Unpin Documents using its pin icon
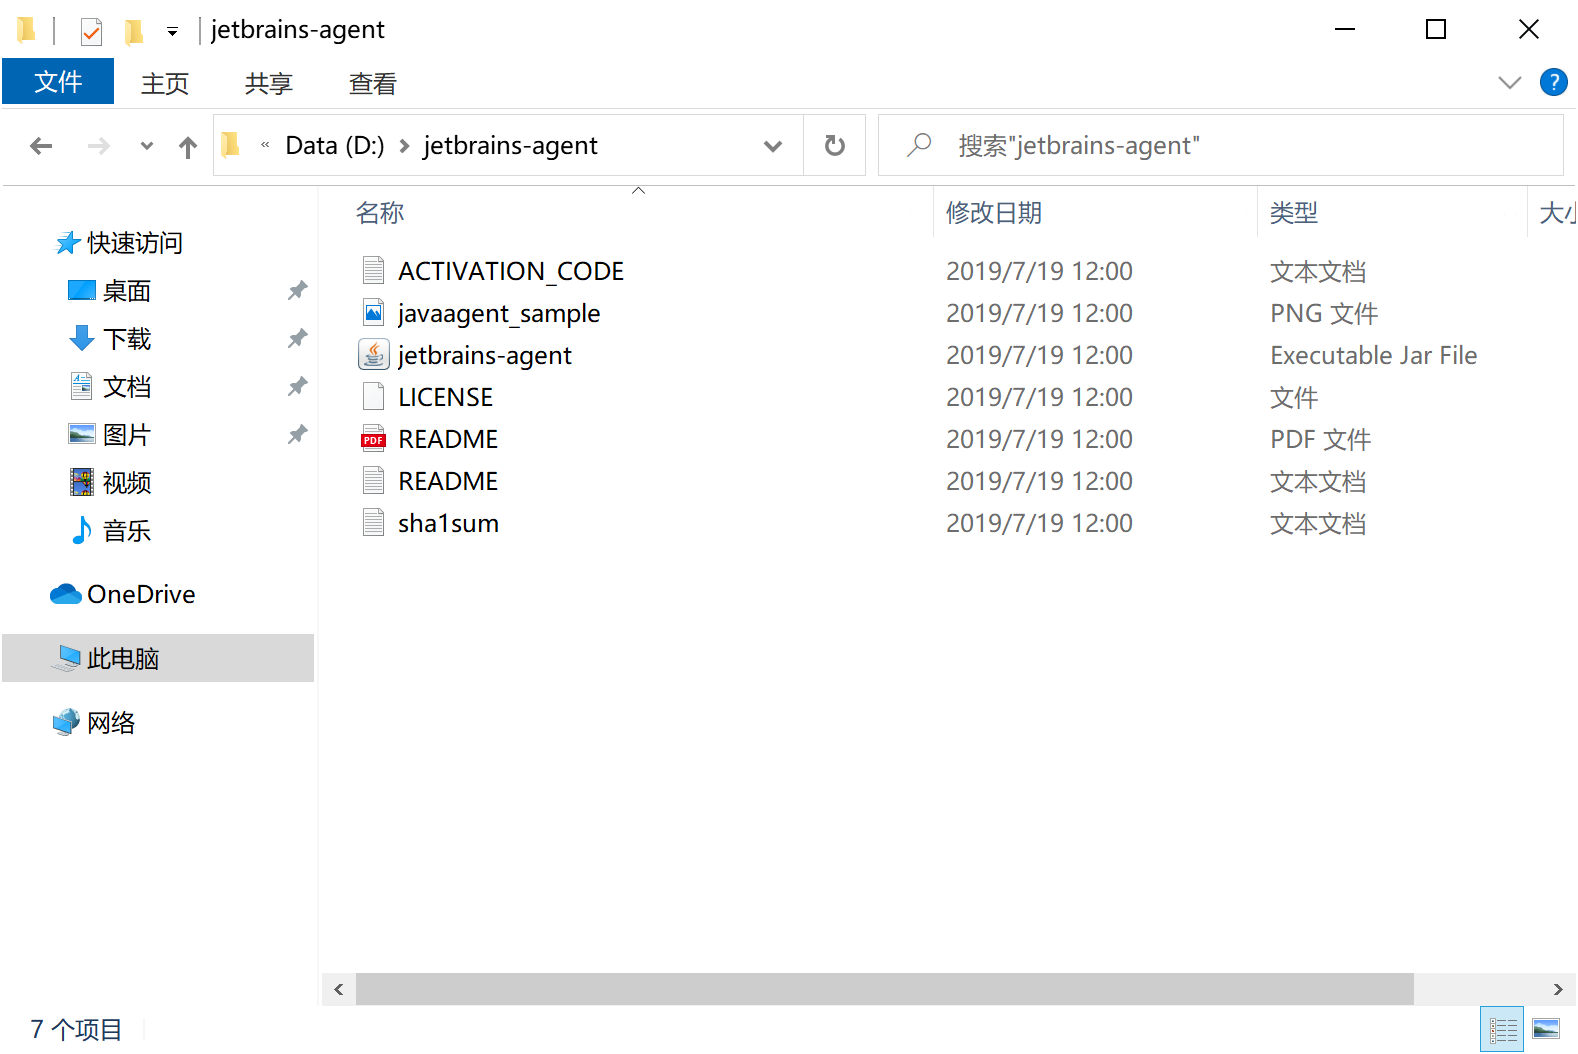 coord(297,387)
